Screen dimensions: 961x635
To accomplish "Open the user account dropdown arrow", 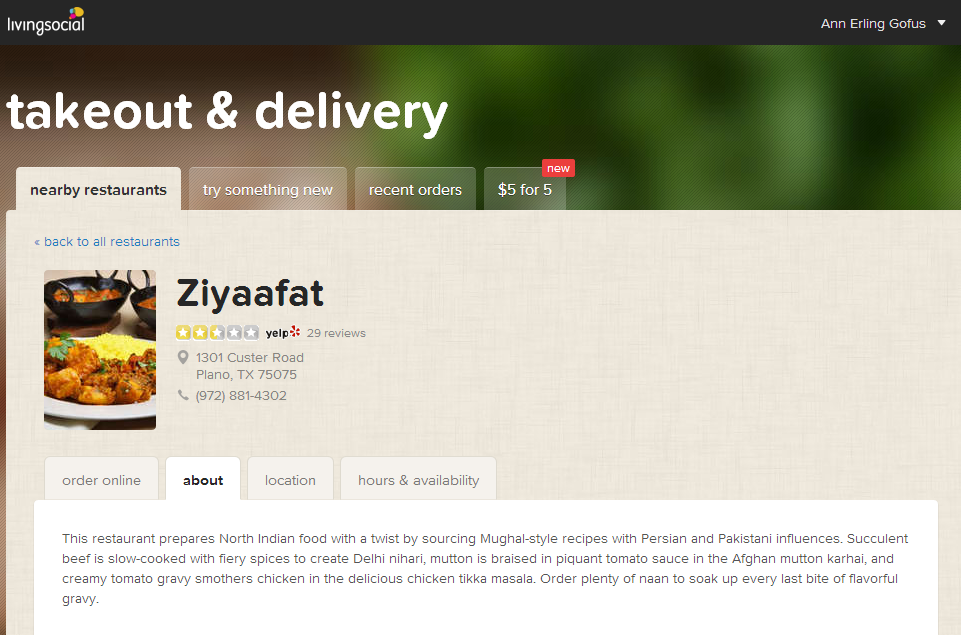I will pos(941,23).
